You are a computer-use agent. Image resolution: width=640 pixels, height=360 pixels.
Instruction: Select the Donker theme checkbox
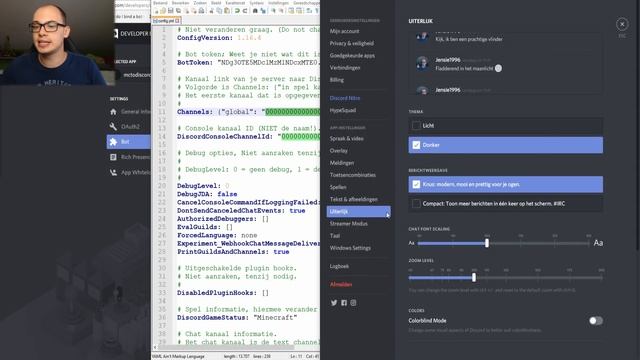point(416,145)
